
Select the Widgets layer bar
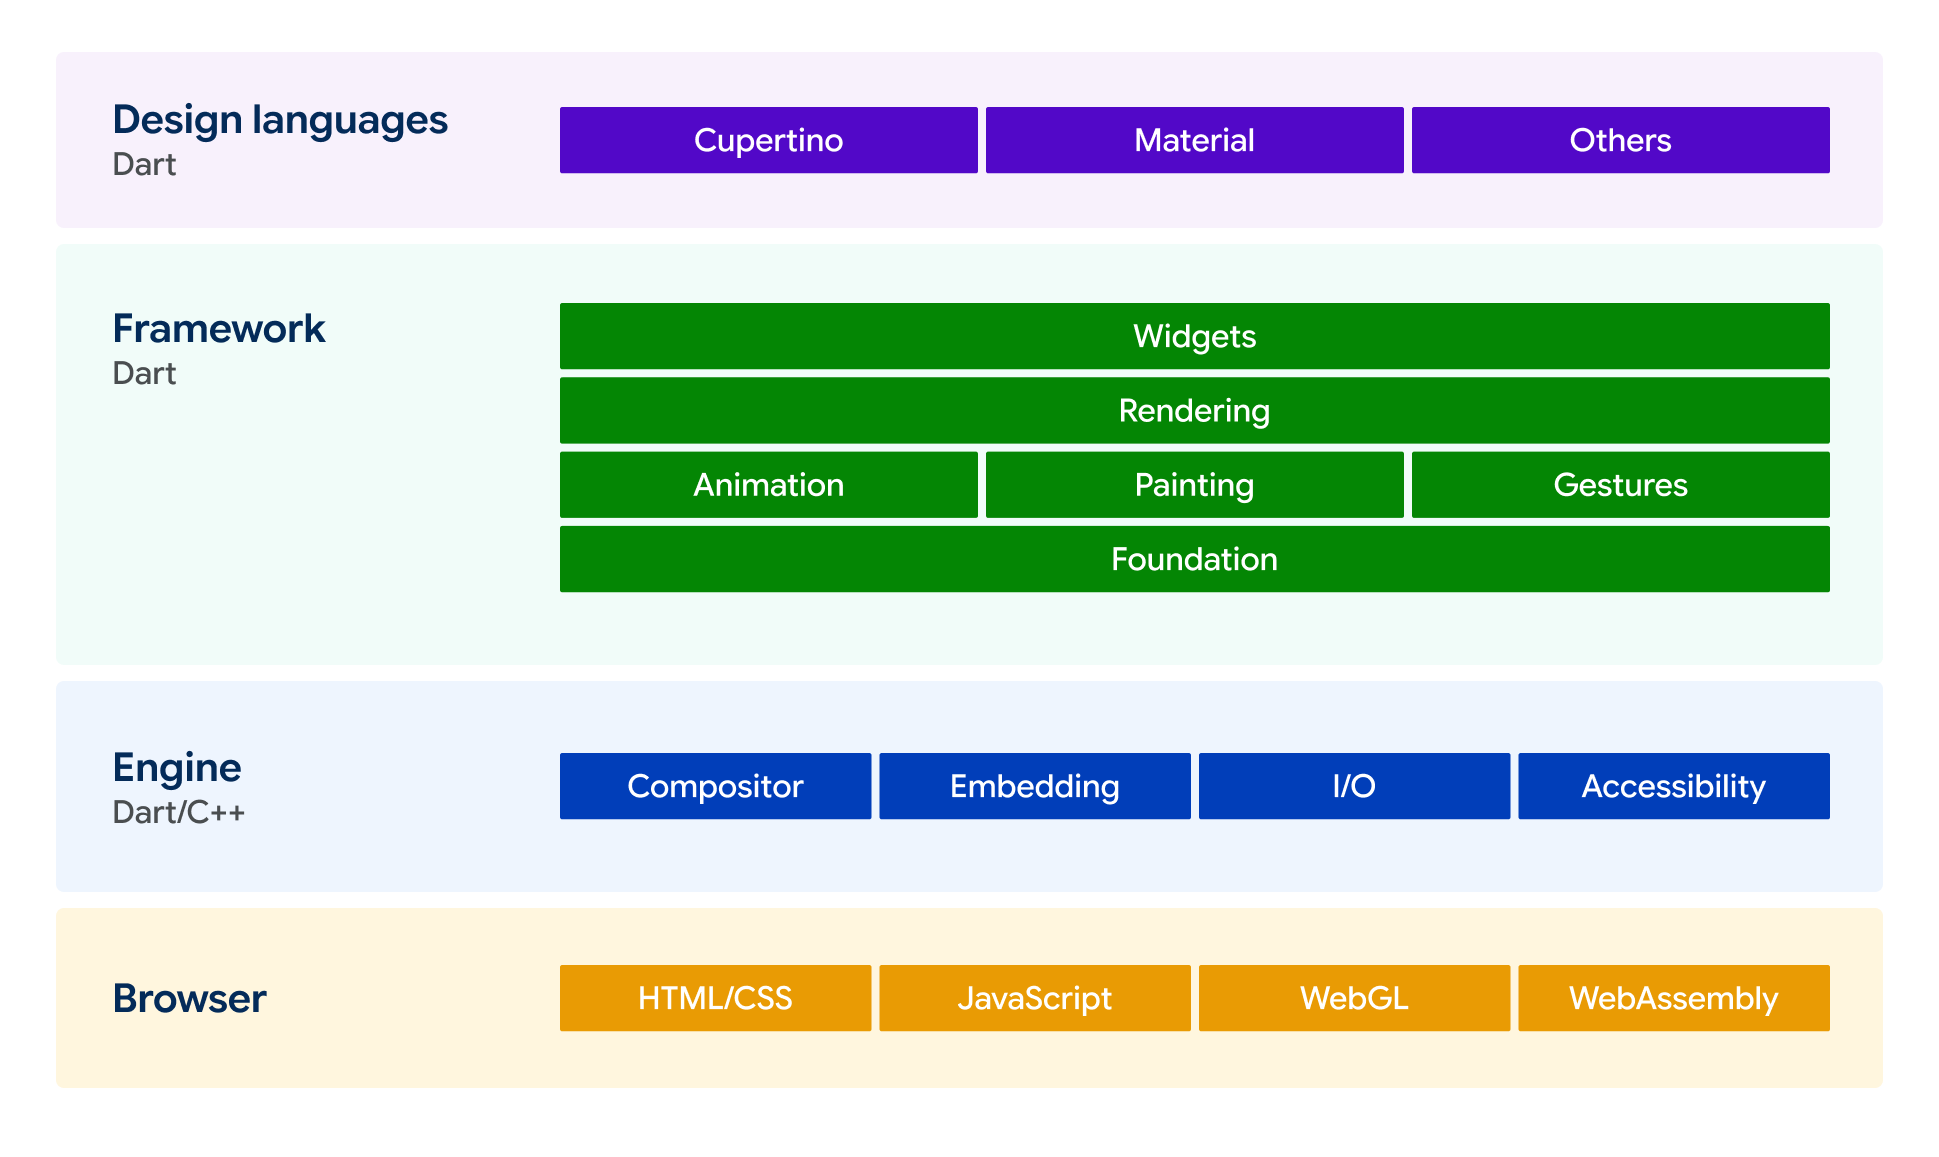pyautogui.click(x=1194, y=336)
